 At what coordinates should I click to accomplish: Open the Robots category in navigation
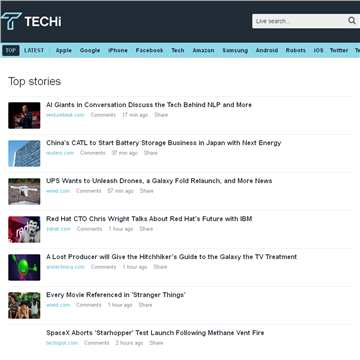click(296, 50)
